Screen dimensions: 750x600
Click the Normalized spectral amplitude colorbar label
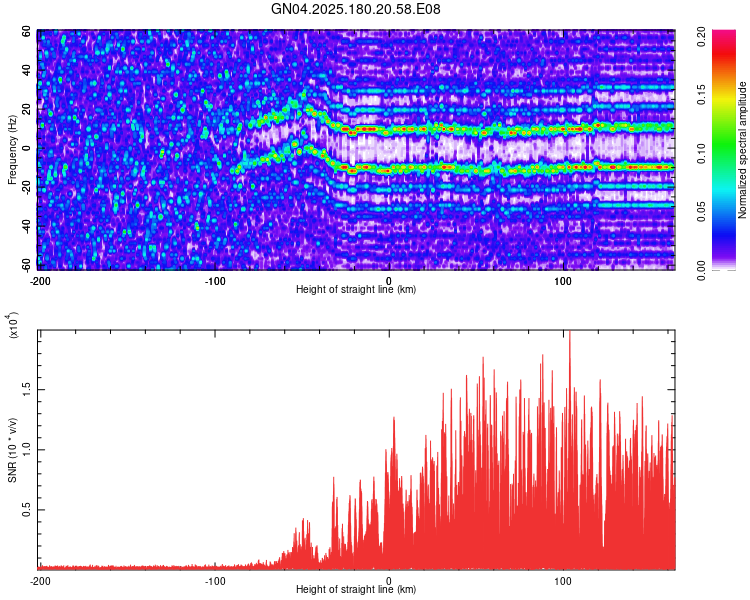tap(742, 150)
